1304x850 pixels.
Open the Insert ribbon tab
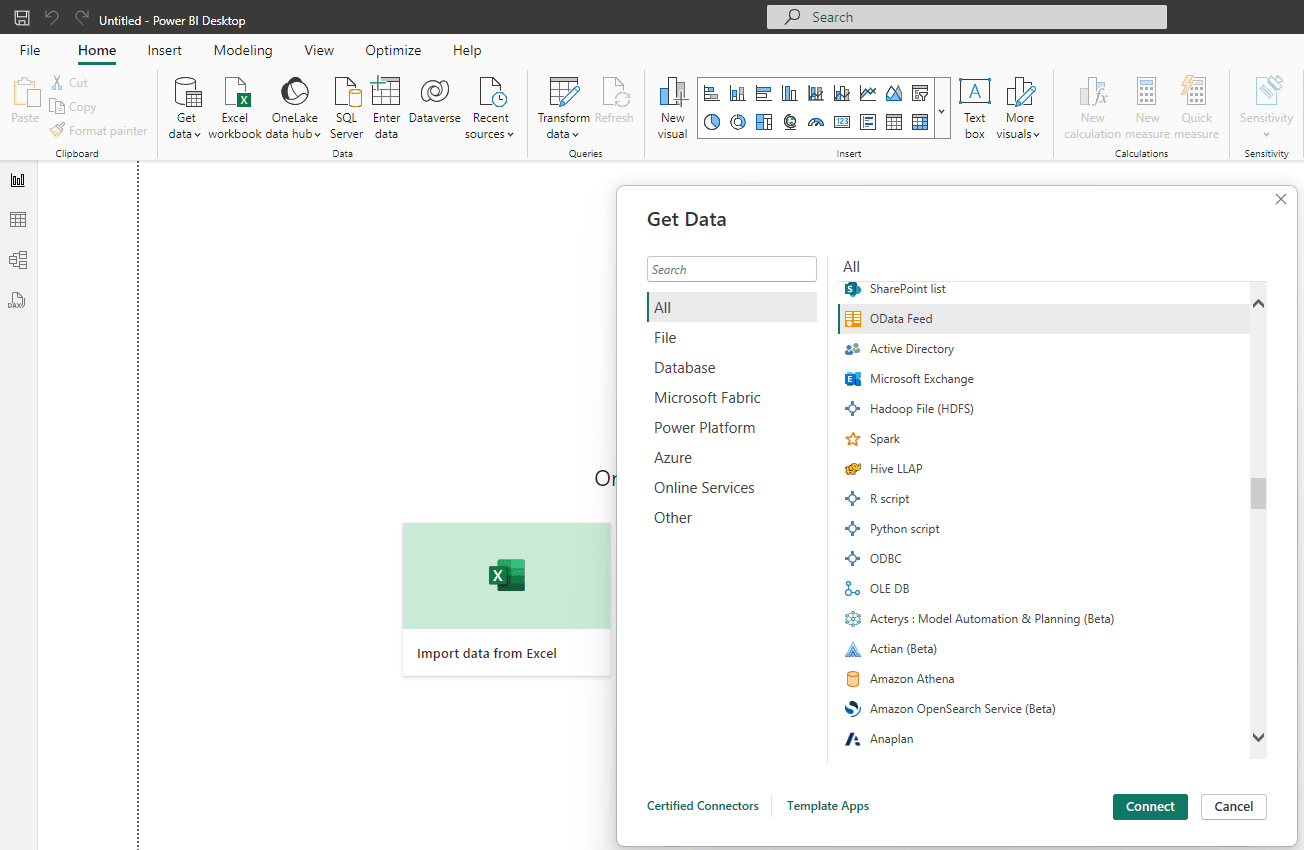(x=164, y=50)
